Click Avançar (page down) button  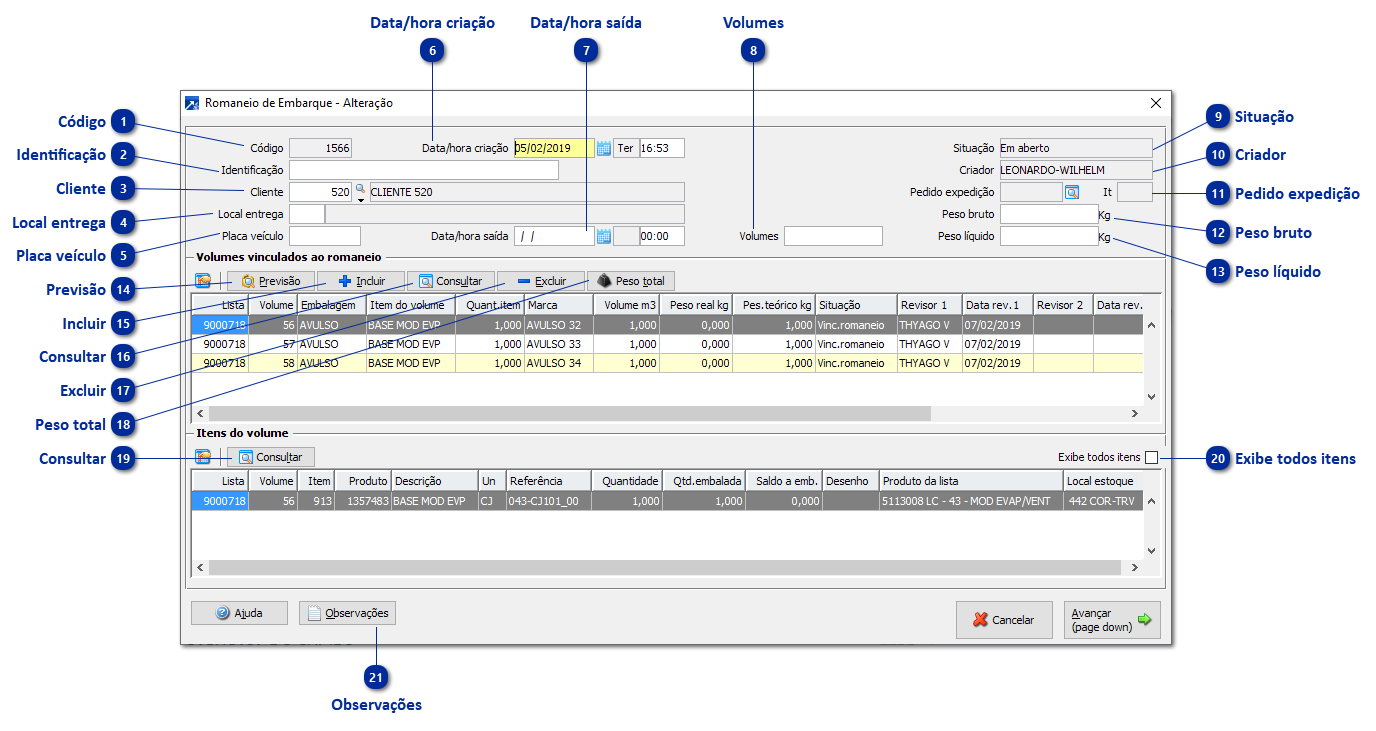(x=1112, y=620)
